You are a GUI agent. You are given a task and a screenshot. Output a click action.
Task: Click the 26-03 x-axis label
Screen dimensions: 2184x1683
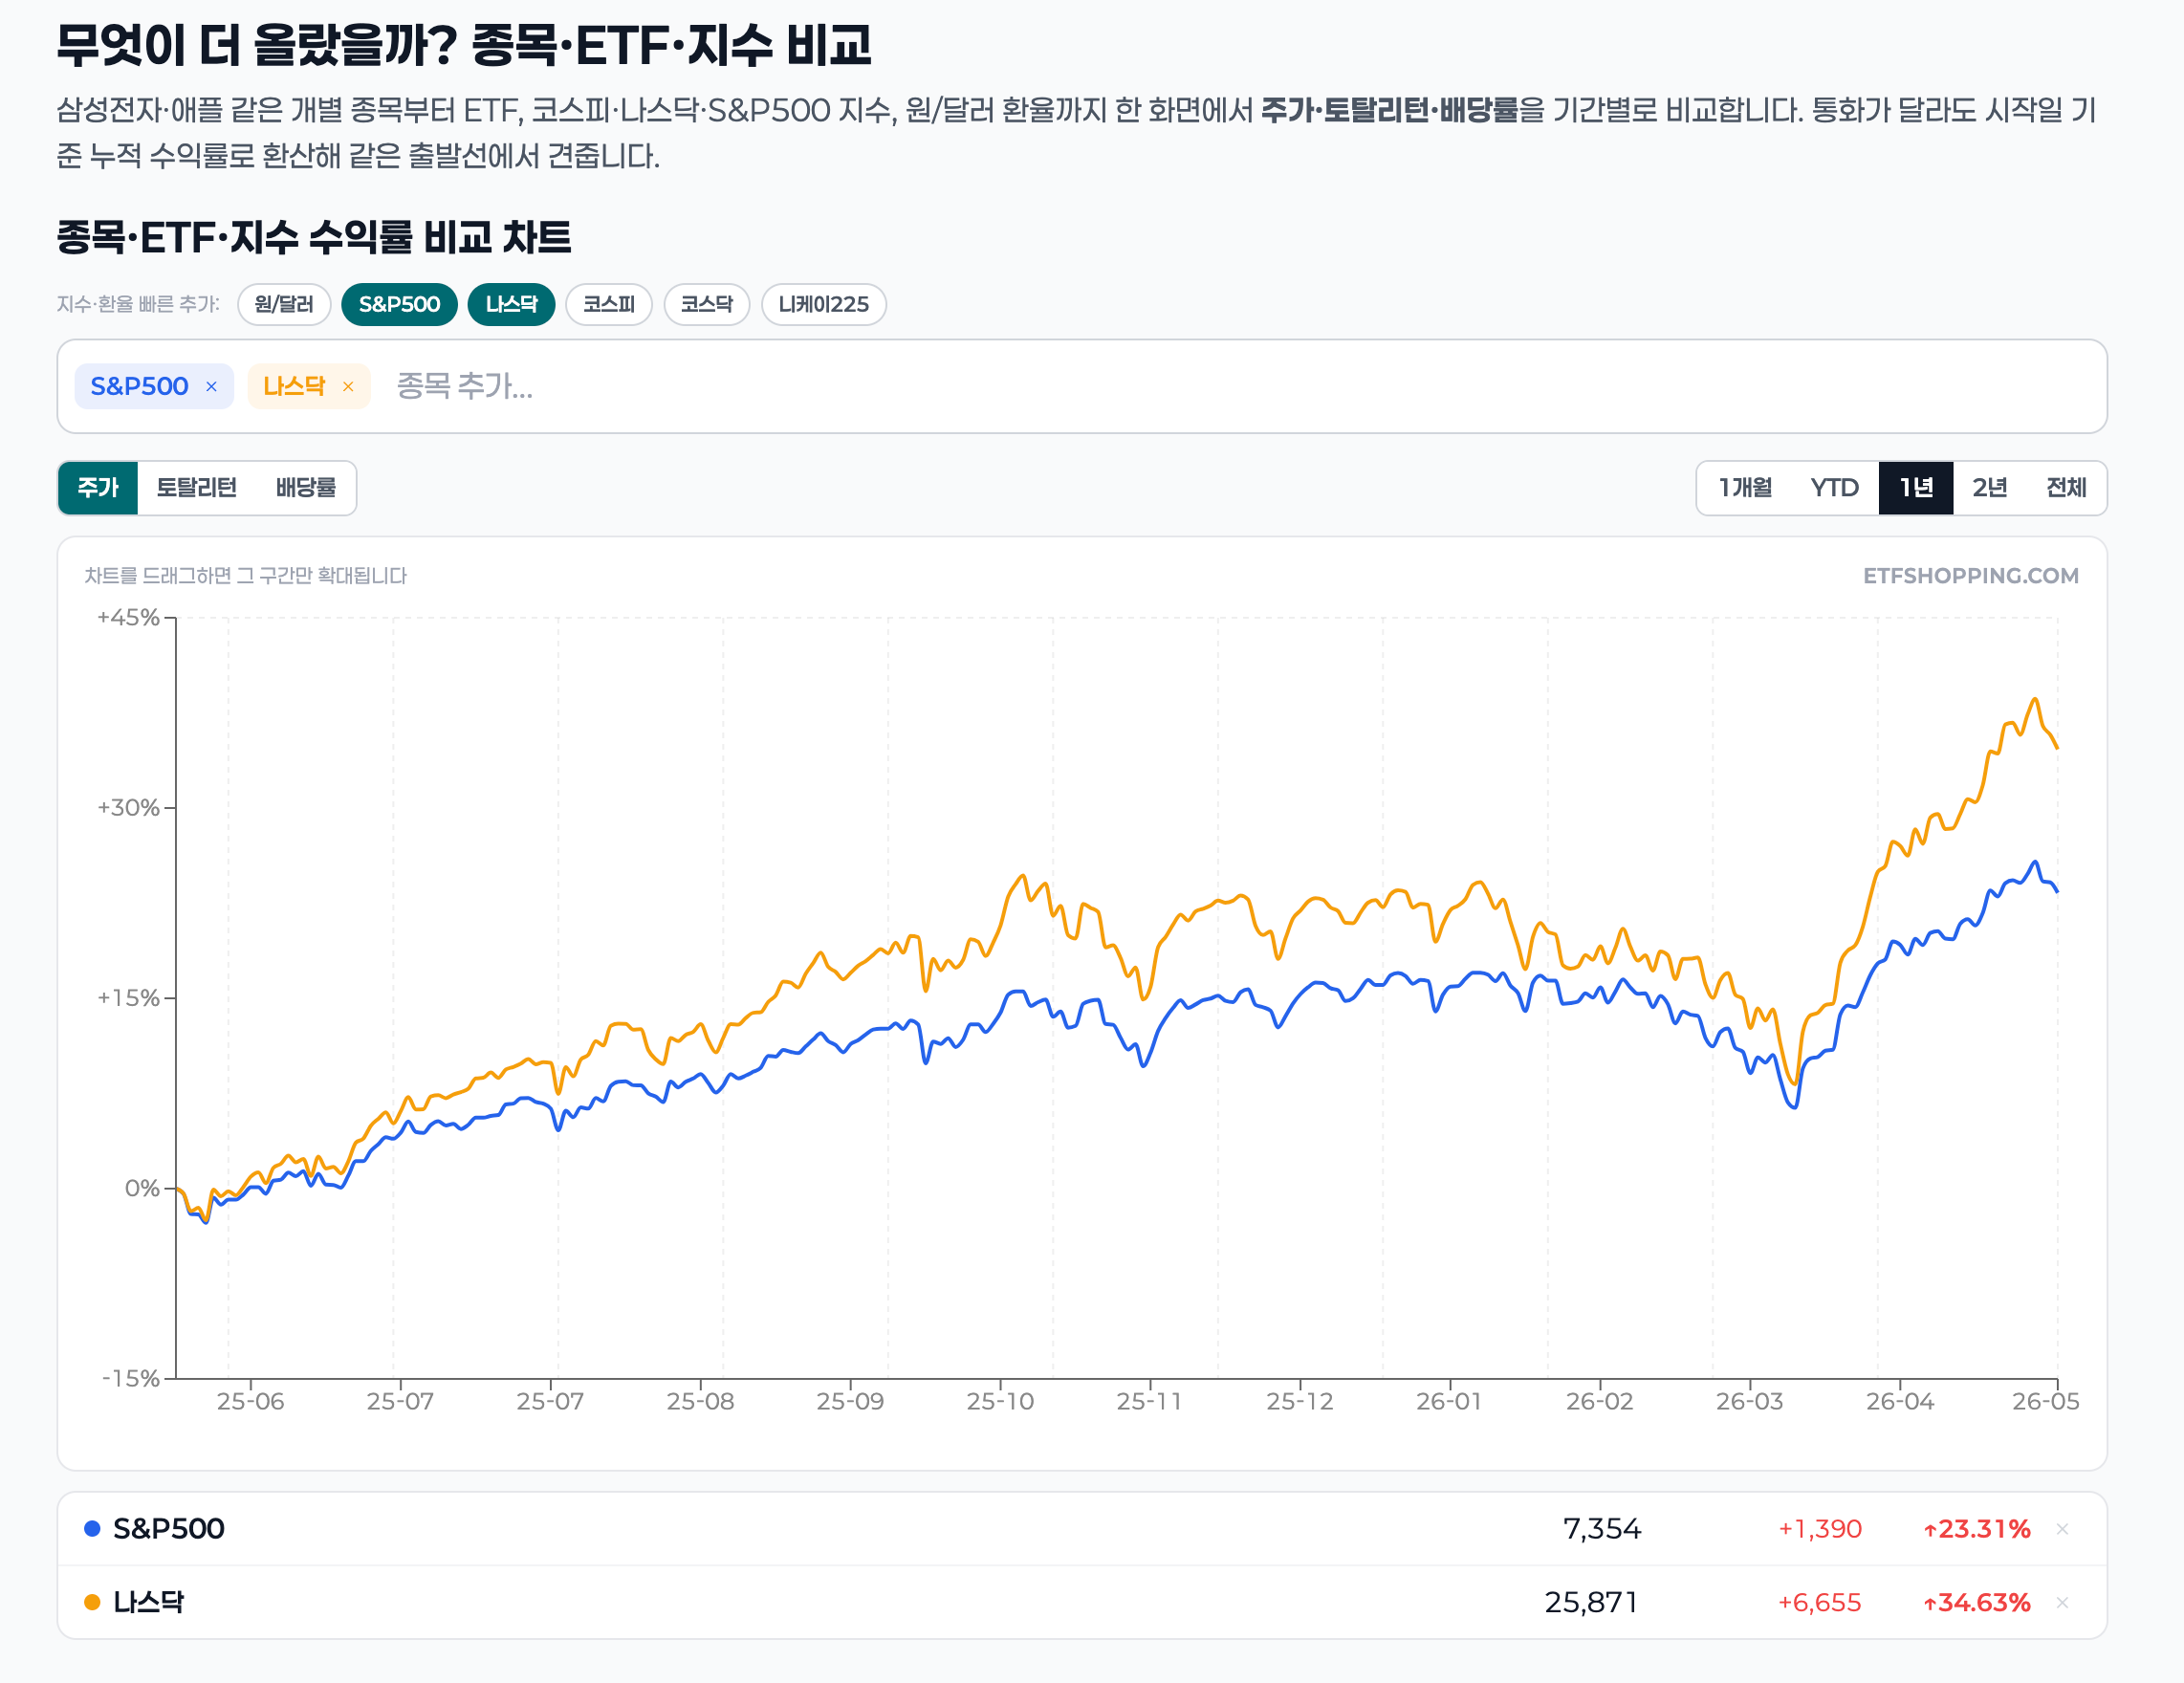click(x=1749, y=1402)
